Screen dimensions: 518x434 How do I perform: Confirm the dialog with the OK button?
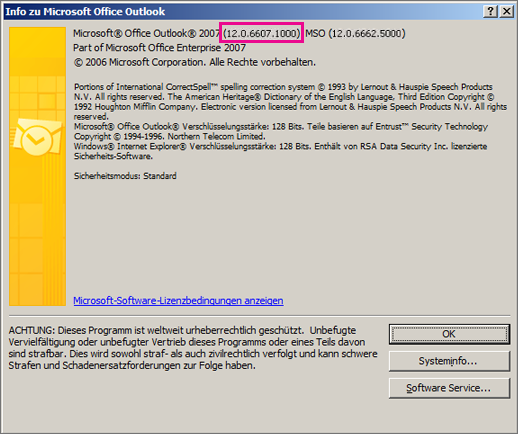click(x=449, y=334)
